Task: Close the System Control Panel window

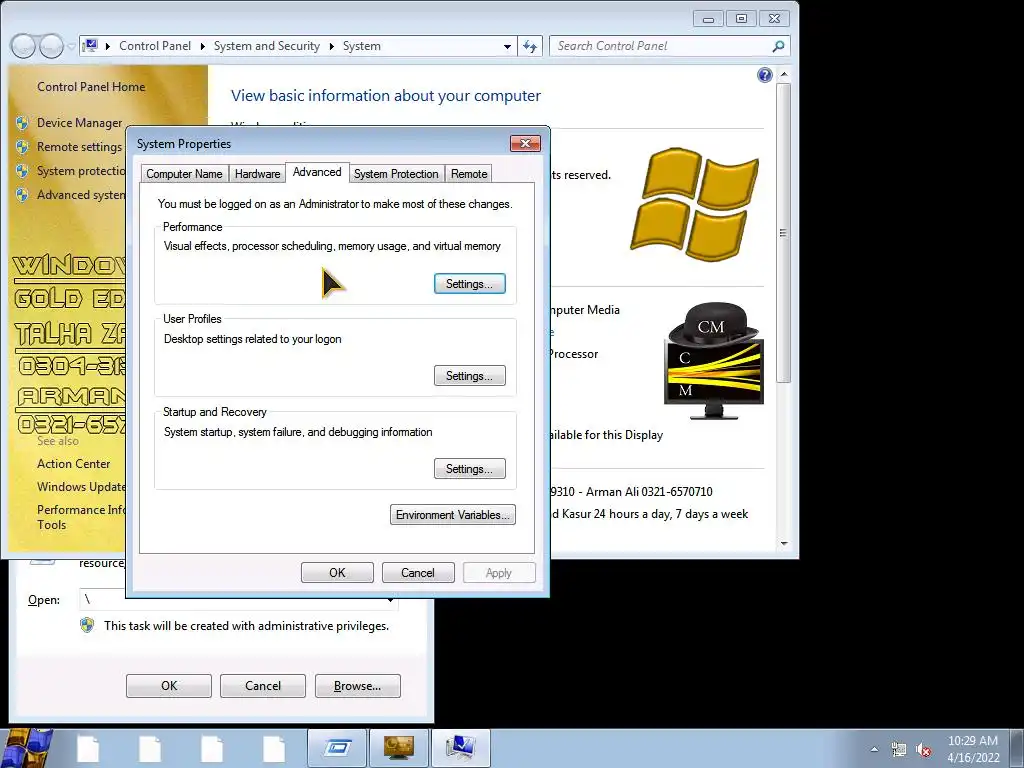Action: click(775, 19)
